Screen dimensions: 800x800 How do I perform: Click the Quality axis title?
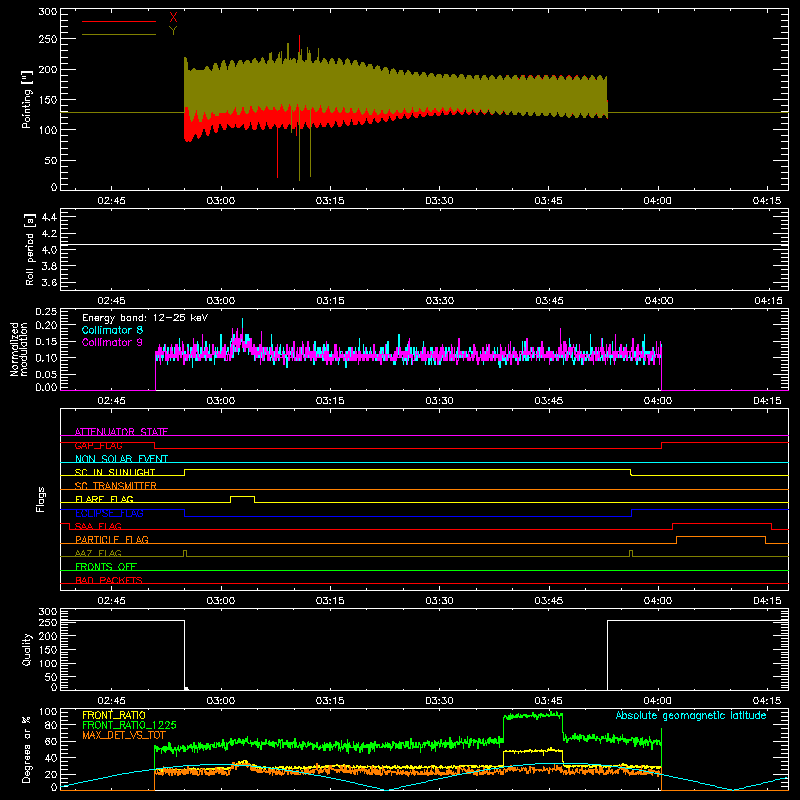coord(27,649)
